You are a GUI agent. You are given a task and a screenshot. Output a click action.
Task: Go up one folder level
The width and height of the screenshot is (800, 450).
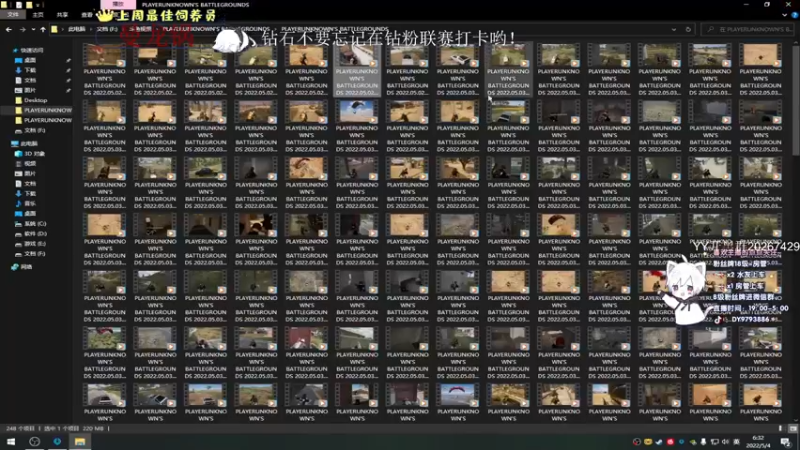coord(43,30)
